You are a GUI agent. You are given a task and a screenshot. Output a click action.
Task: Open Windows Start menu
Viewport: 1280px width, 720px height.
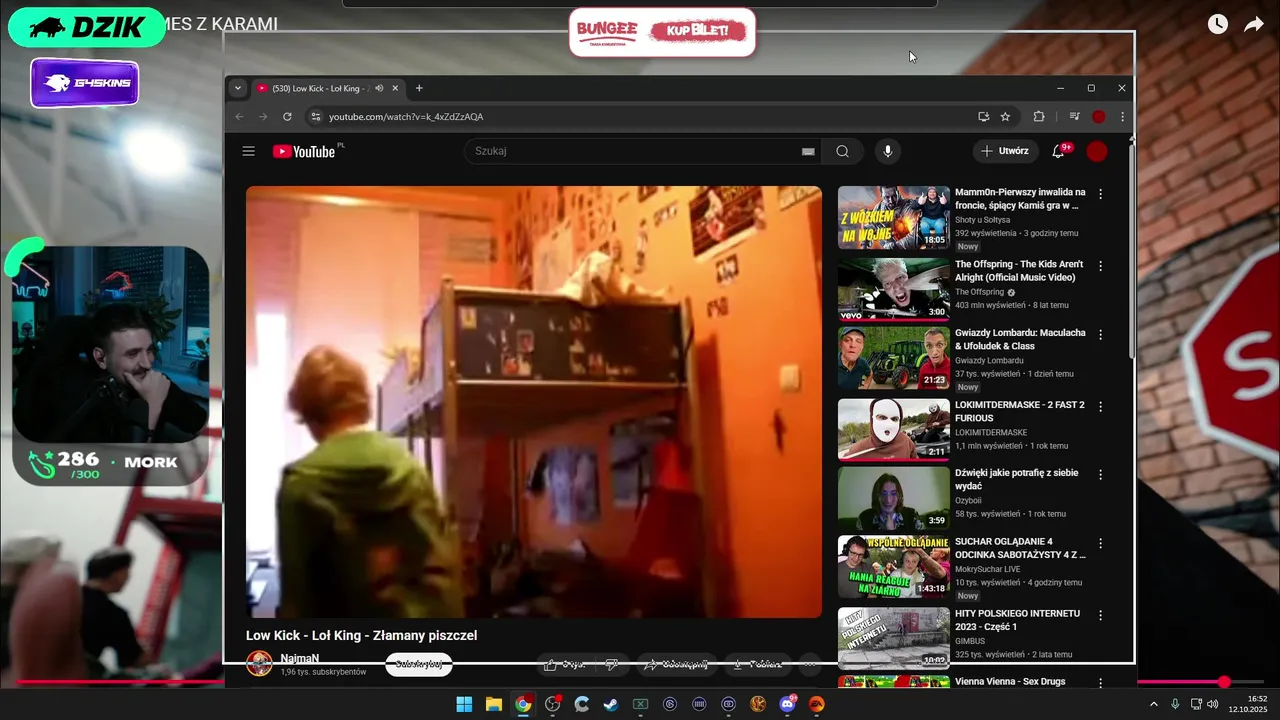(x=464, y=704)
